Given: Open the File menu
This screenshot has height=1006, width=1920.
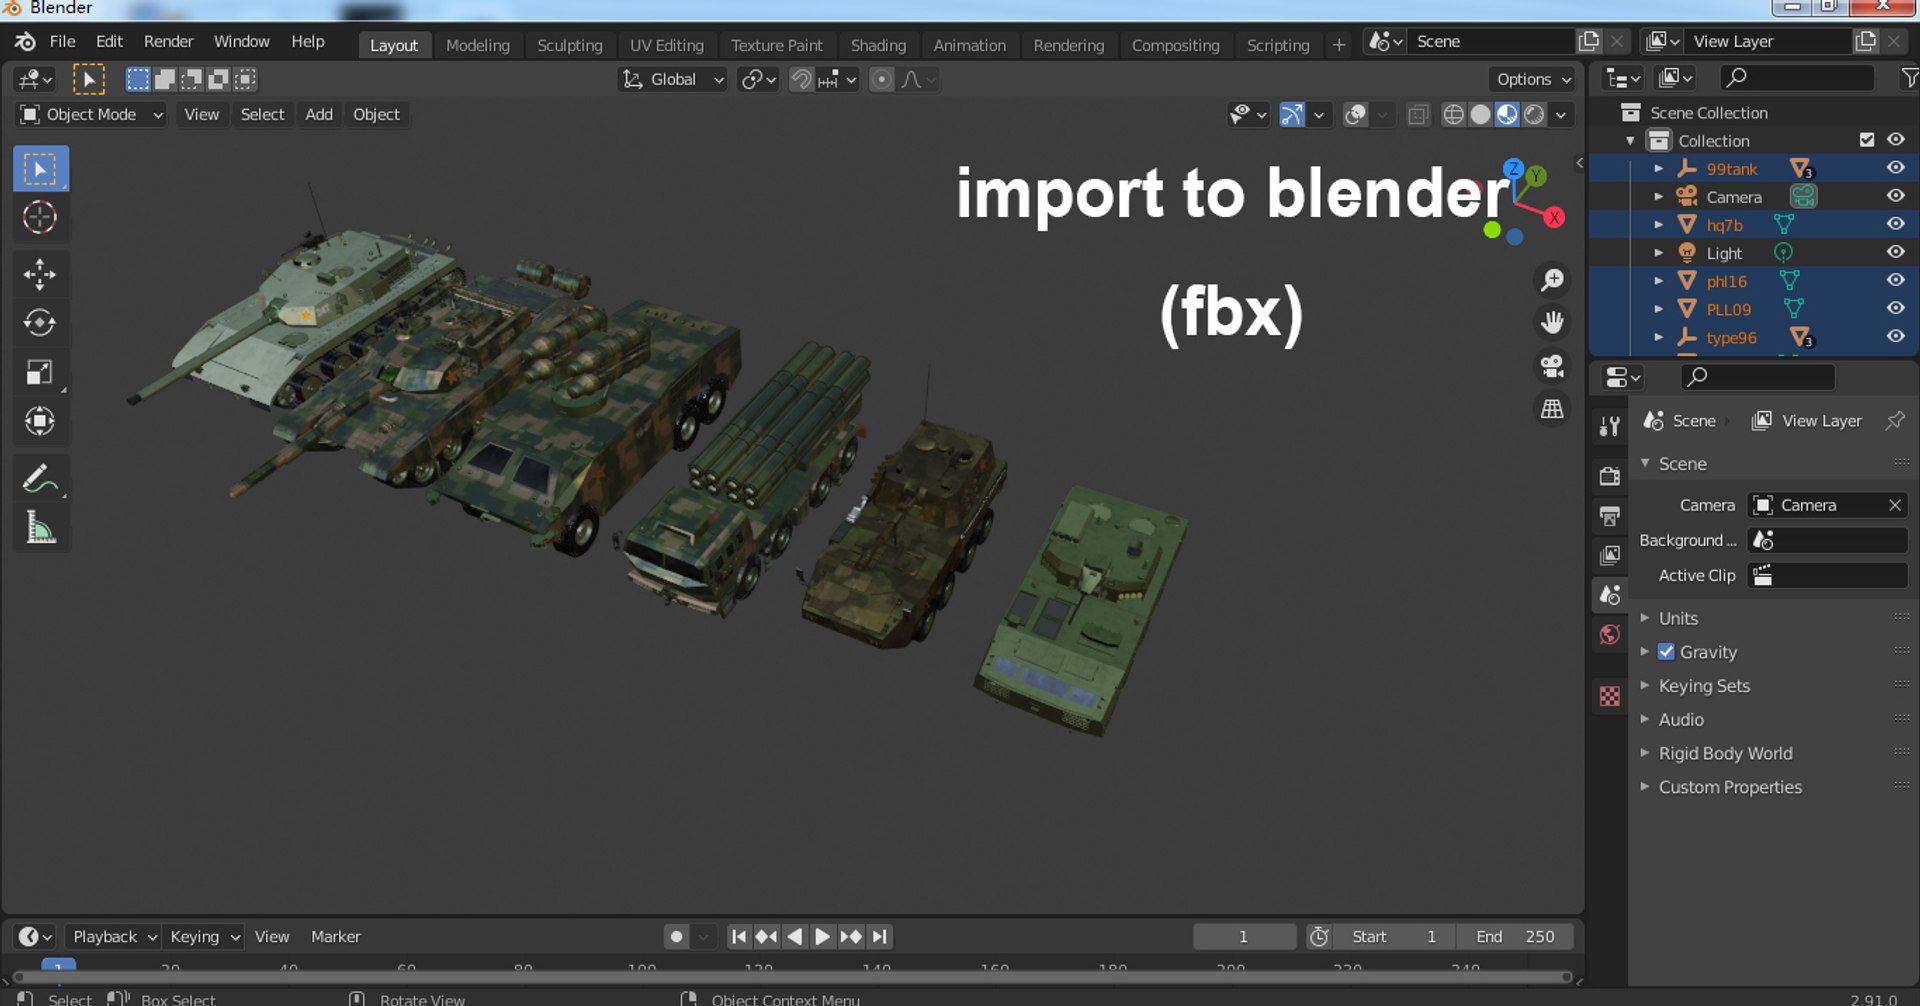Looking at the screenshot, I should pos(62,41).
